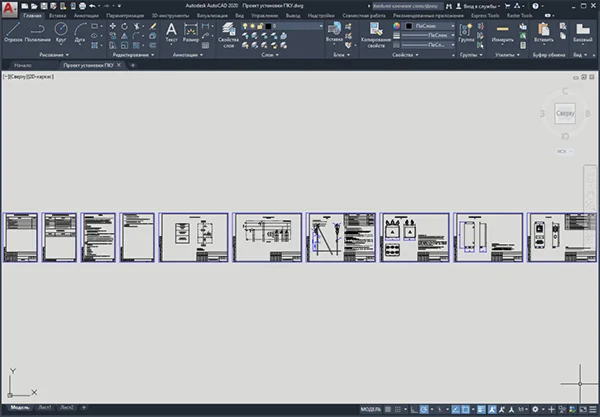This screenshot has width=600, height=417.
Task: Expand the Свойства panel
Action: coord(405,55)
